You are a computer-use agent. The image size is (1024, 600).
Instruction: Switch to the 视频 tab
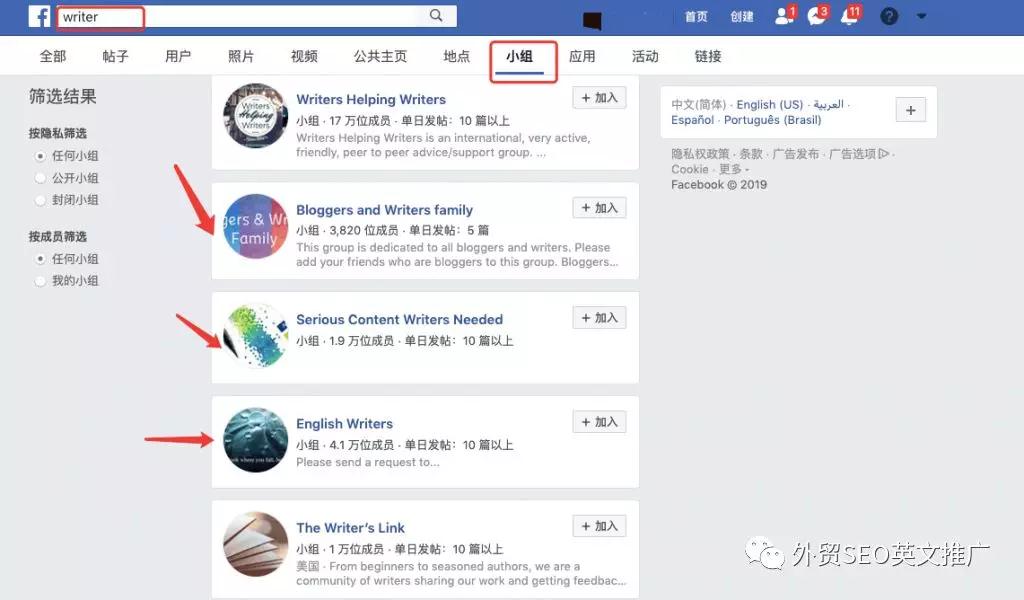click(x=304, y=56)
